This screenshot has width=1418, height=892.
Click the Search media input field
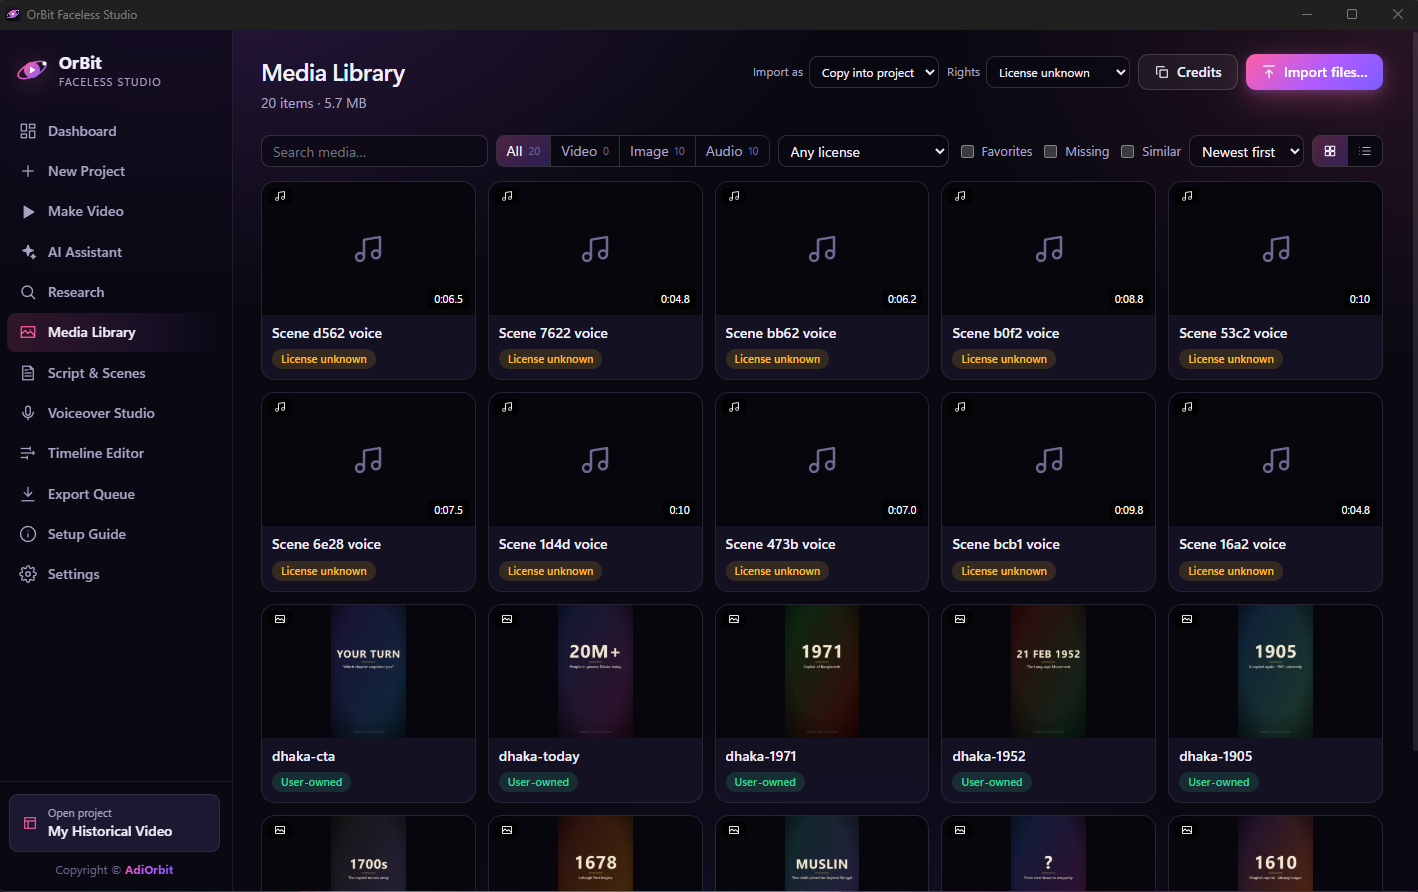[x=374, y=151]
